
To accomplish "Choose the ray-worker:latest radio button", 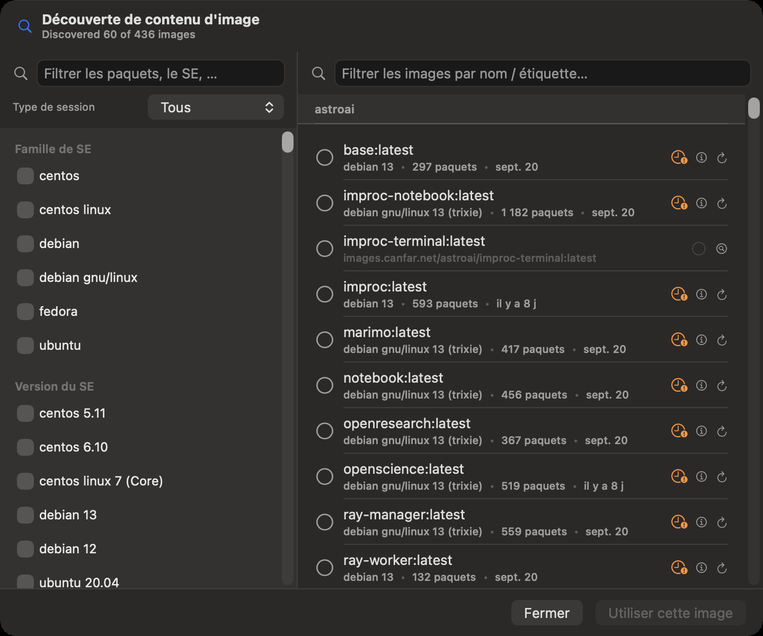I will [x=325, y=568].
